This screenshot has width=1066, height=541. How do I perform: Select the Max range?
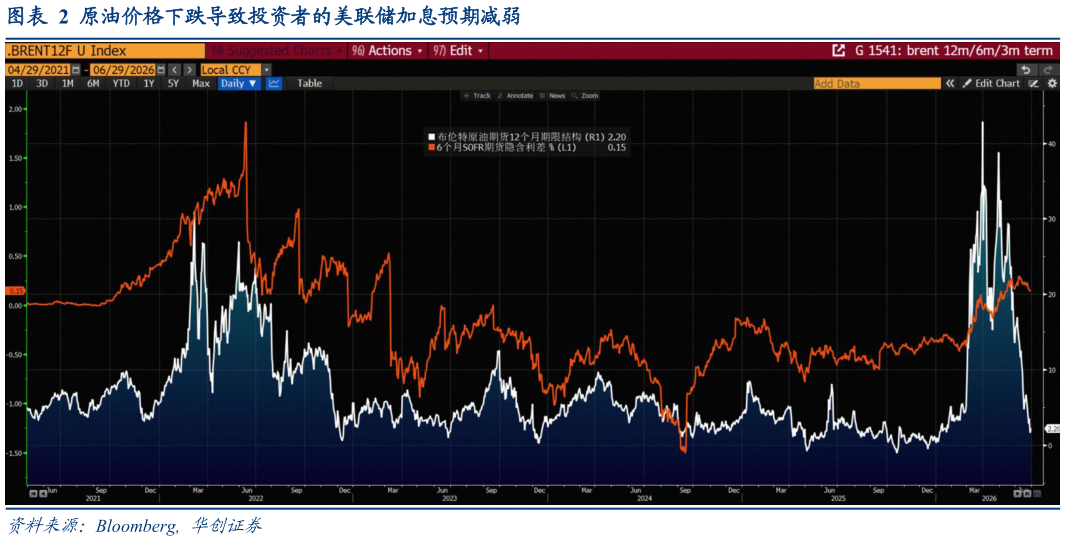point(201,84)
